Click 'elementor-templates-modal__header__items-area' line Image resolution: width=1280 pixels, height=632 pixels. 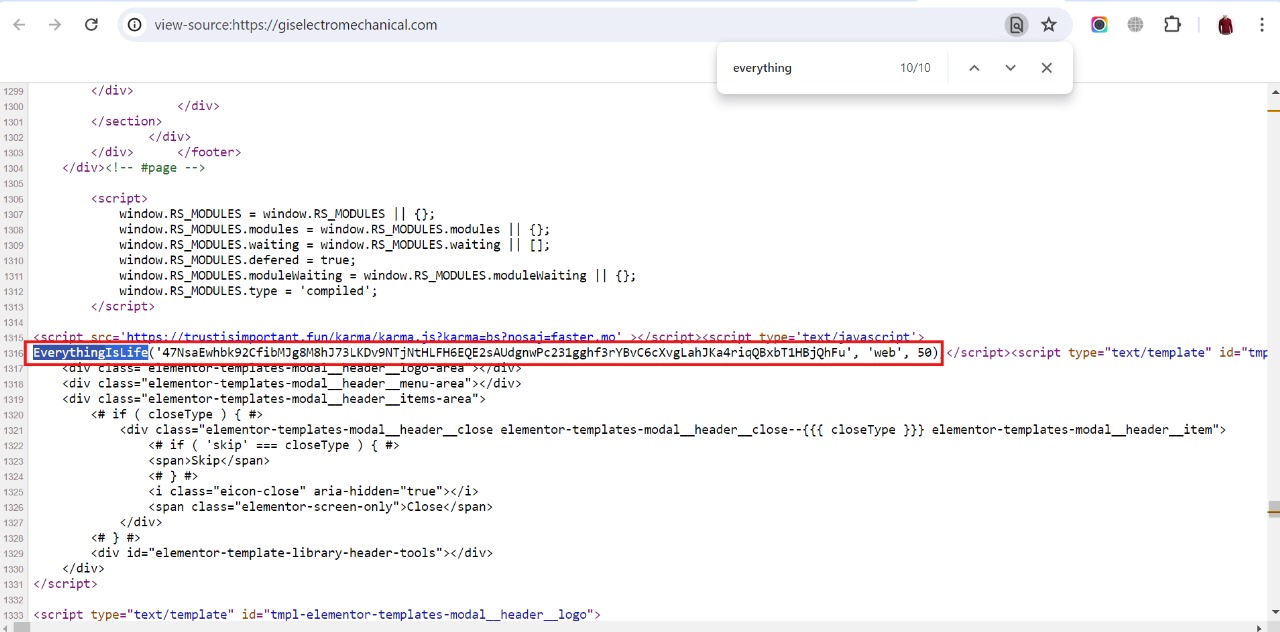273,399
